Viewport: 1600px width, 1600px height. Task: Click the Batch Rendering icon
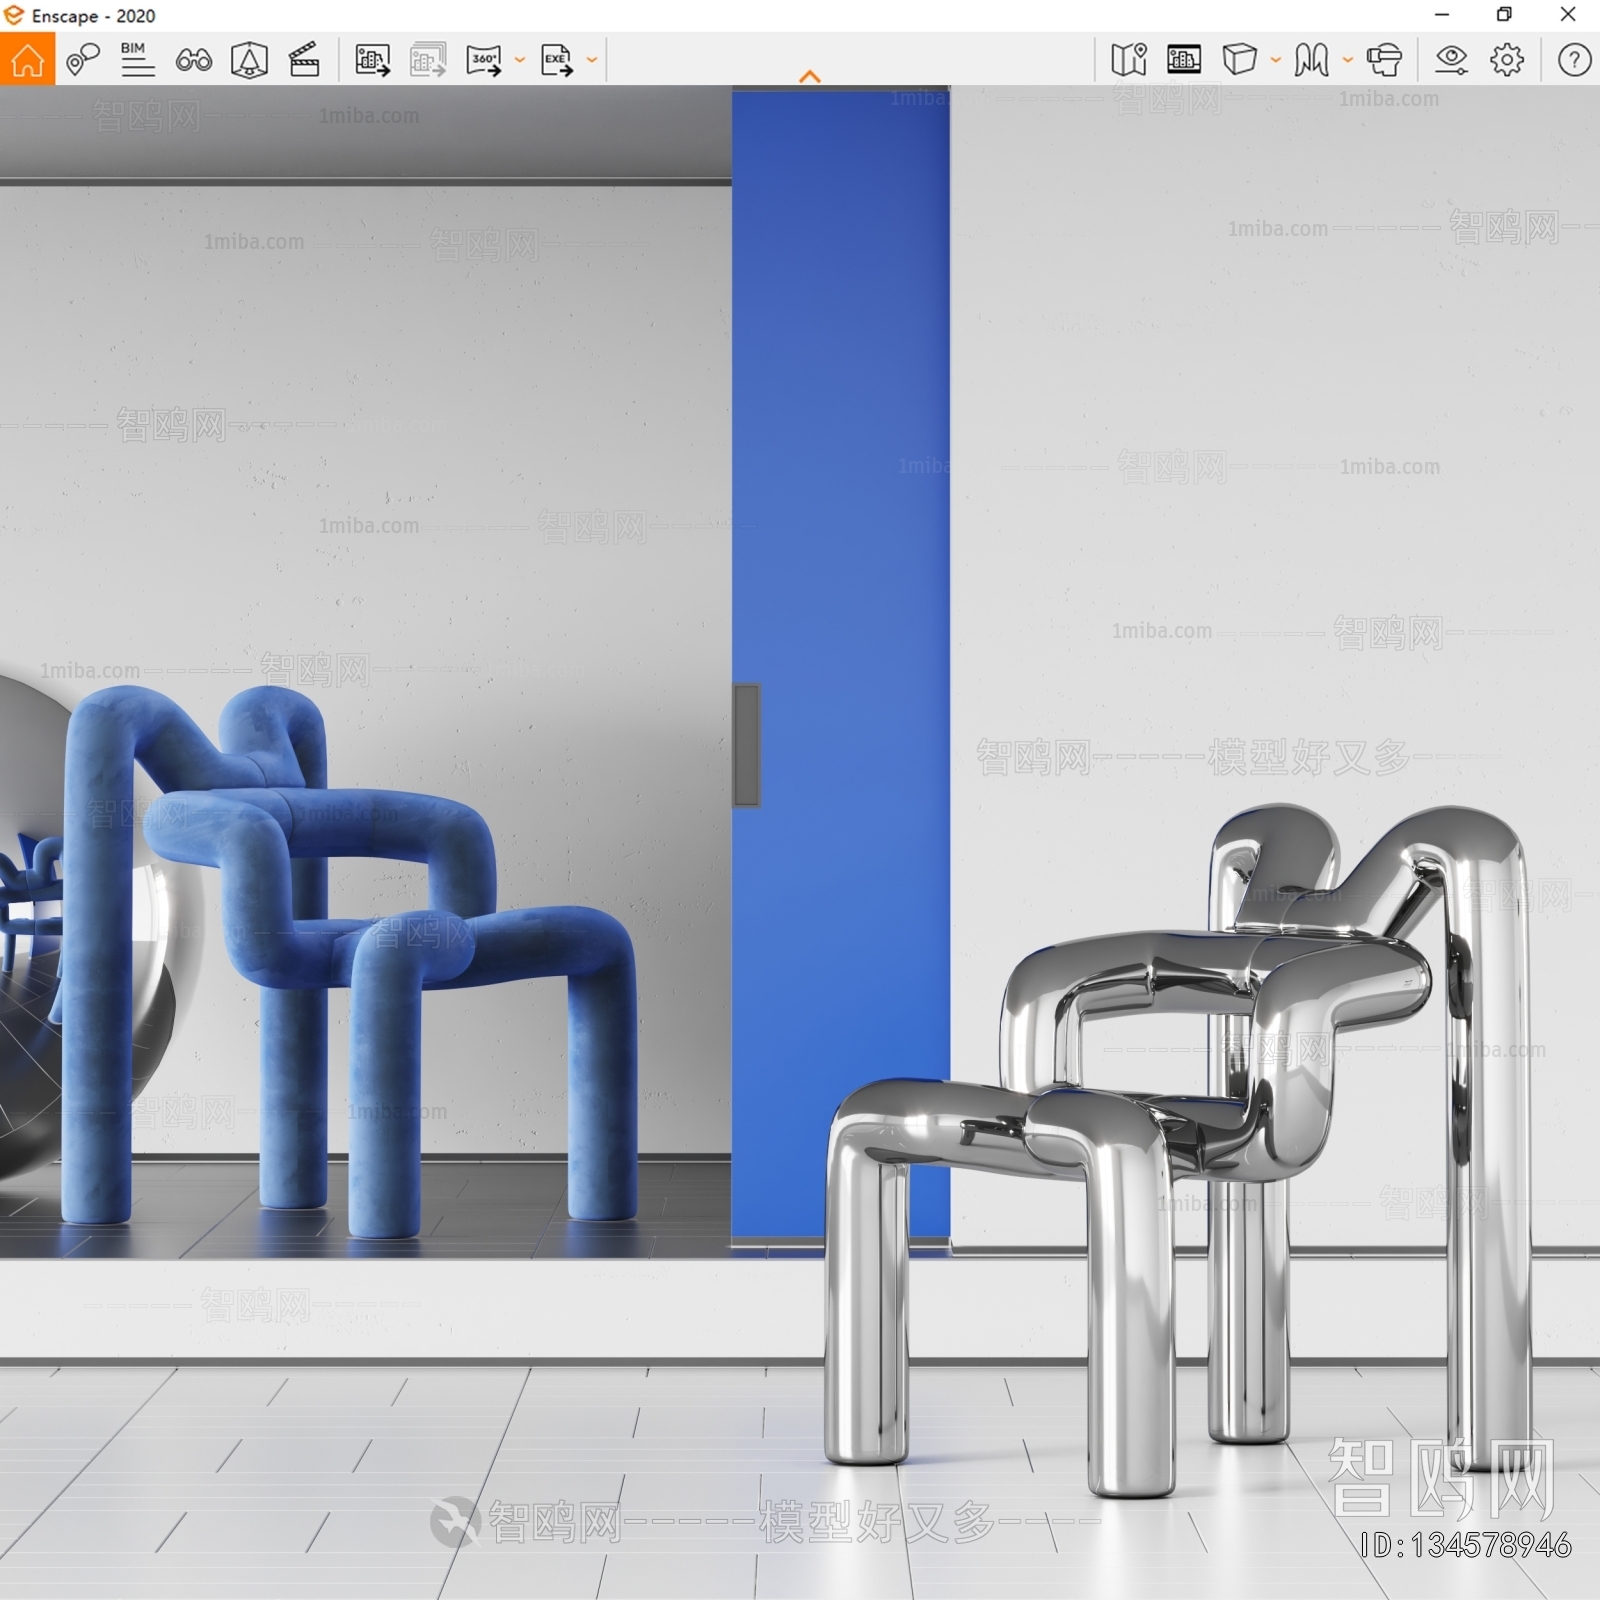(x=428, y=60)
